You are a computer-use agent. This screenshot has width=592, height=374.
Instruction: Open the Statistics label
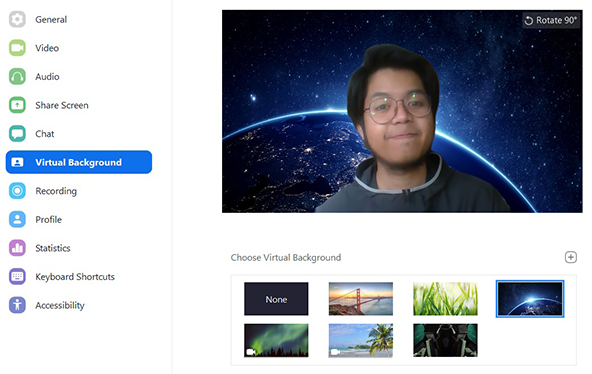click(53, 248)
